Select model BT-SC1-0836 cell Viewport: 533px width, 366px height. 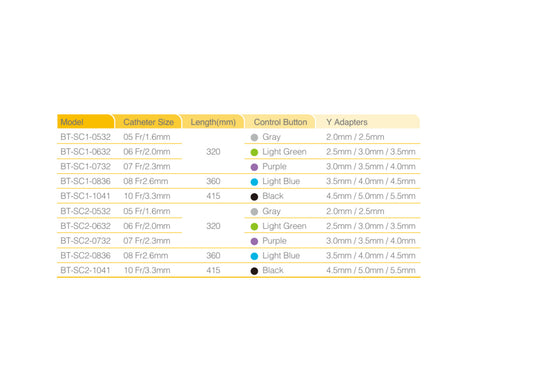pyautogui.click(x=86, y=181)
